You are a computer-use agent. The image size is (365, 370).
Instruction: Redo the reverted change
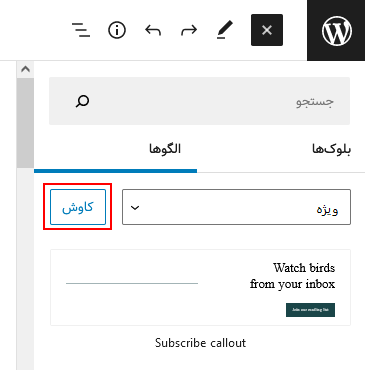click(189, 30)
